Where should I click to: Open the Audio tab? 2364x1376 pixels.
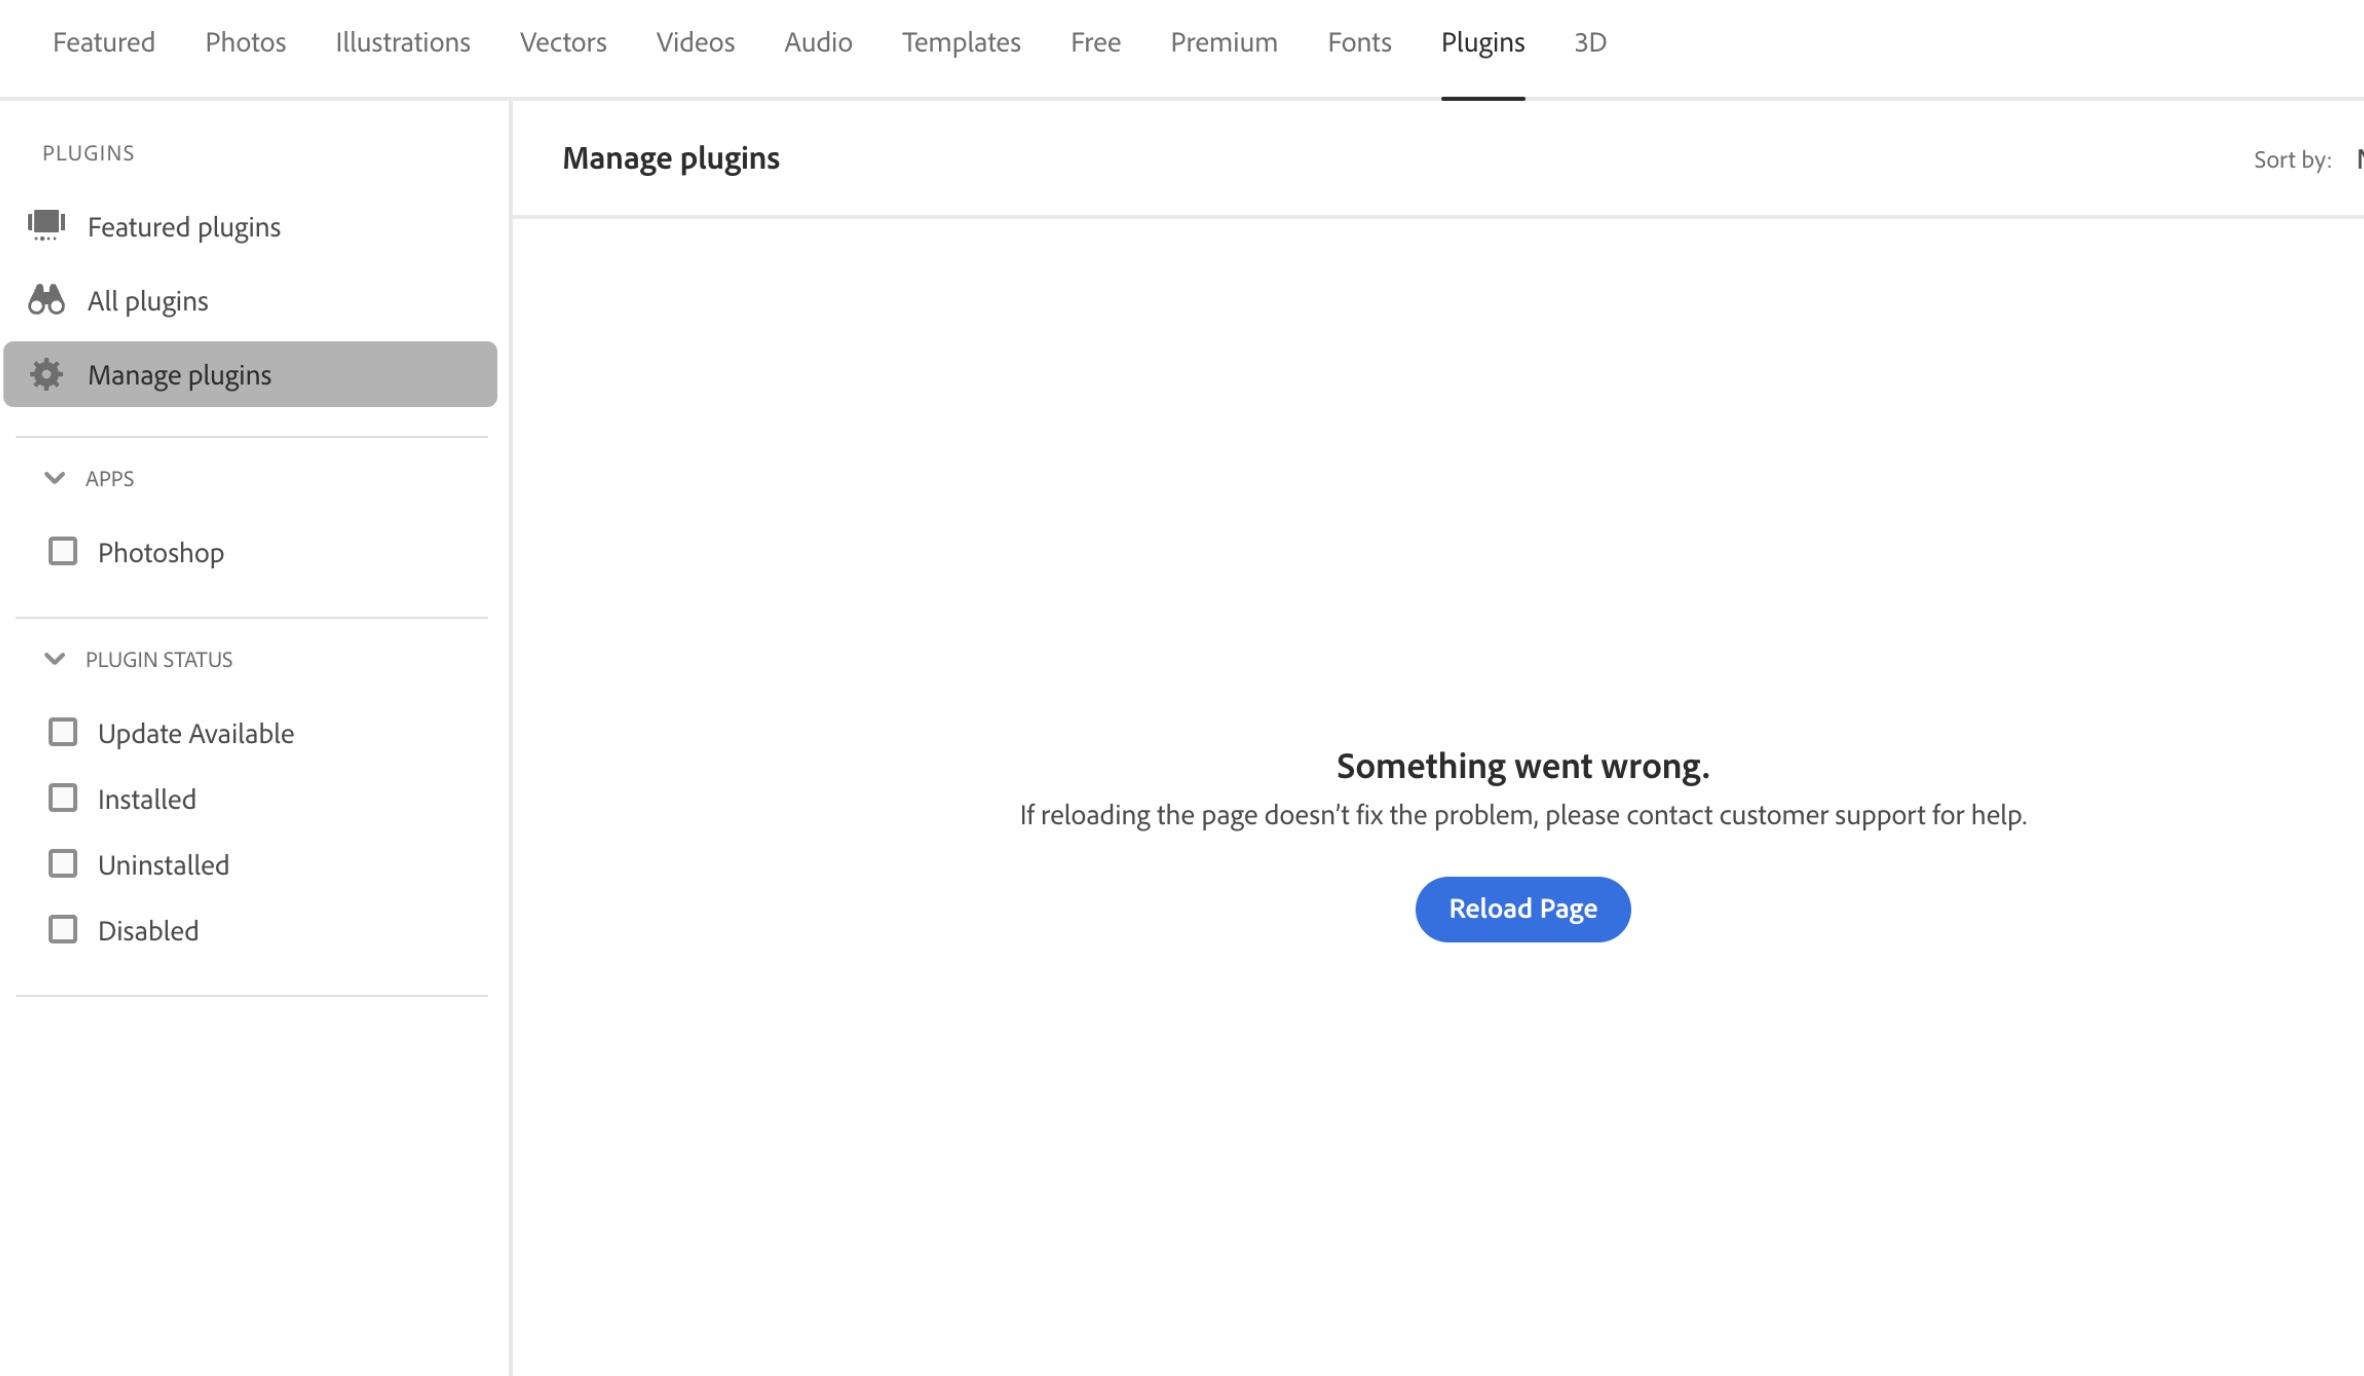[818, 42]
